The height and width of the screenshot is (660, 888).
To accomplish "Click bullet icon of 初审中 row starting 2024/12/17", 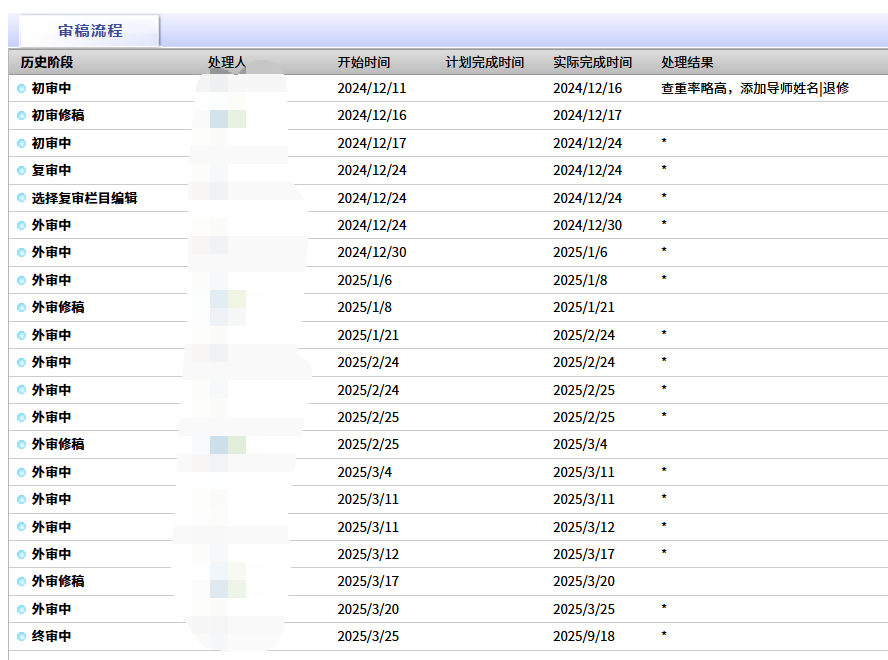I will pos(21,143).
